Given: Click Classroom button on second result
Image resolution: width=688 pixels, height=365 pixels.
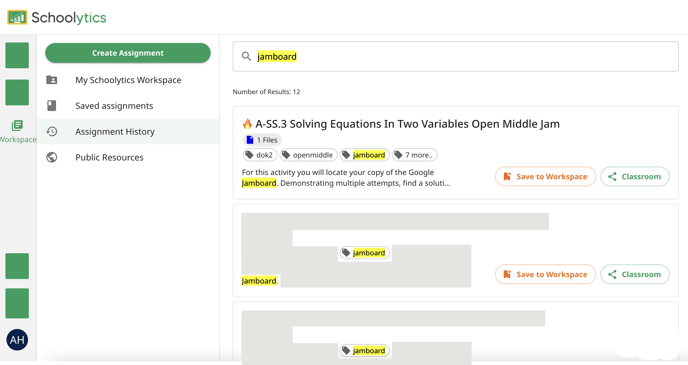Looking at the screenshot, I should point(634,274).
